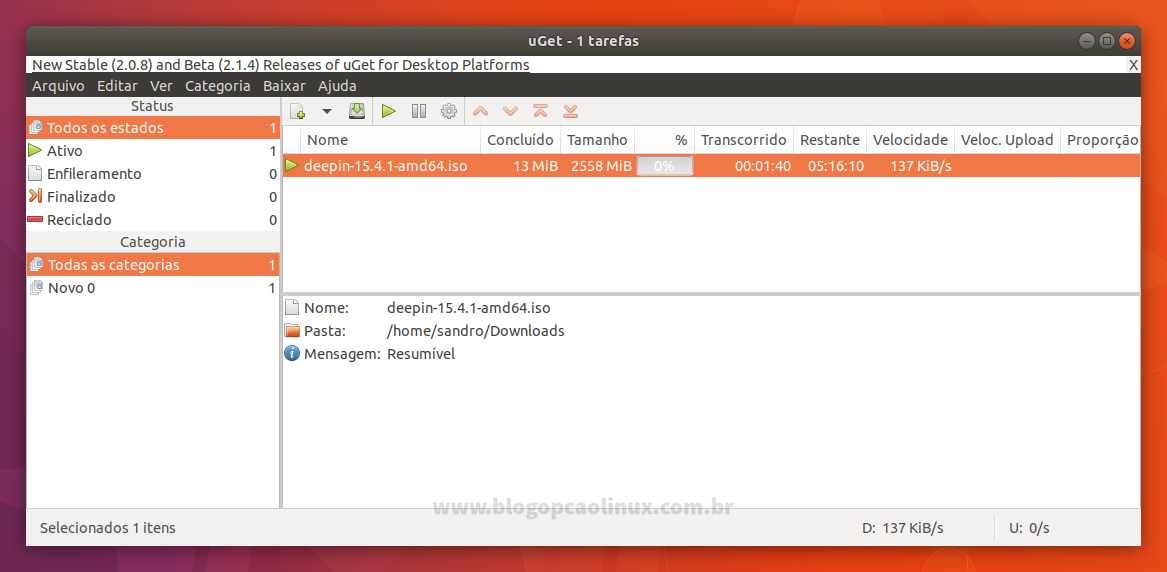Open the new download dropdown arrow
Screen dimensions: 1167x572
326,112
